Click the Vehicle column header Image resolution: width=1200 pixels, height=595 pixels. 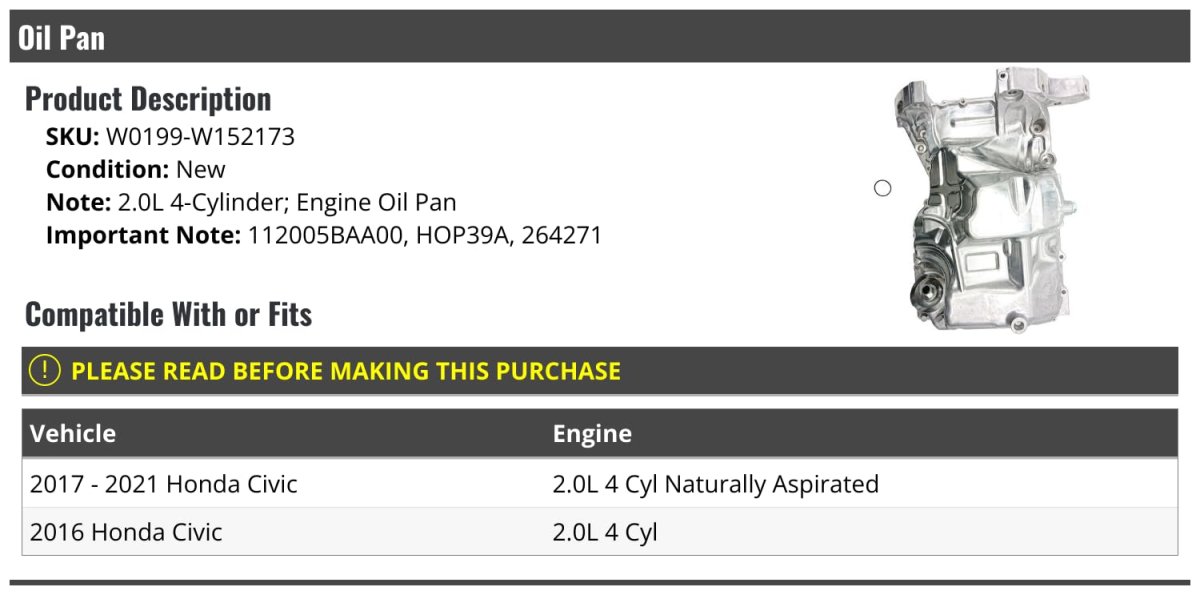(x=73, y=434)
